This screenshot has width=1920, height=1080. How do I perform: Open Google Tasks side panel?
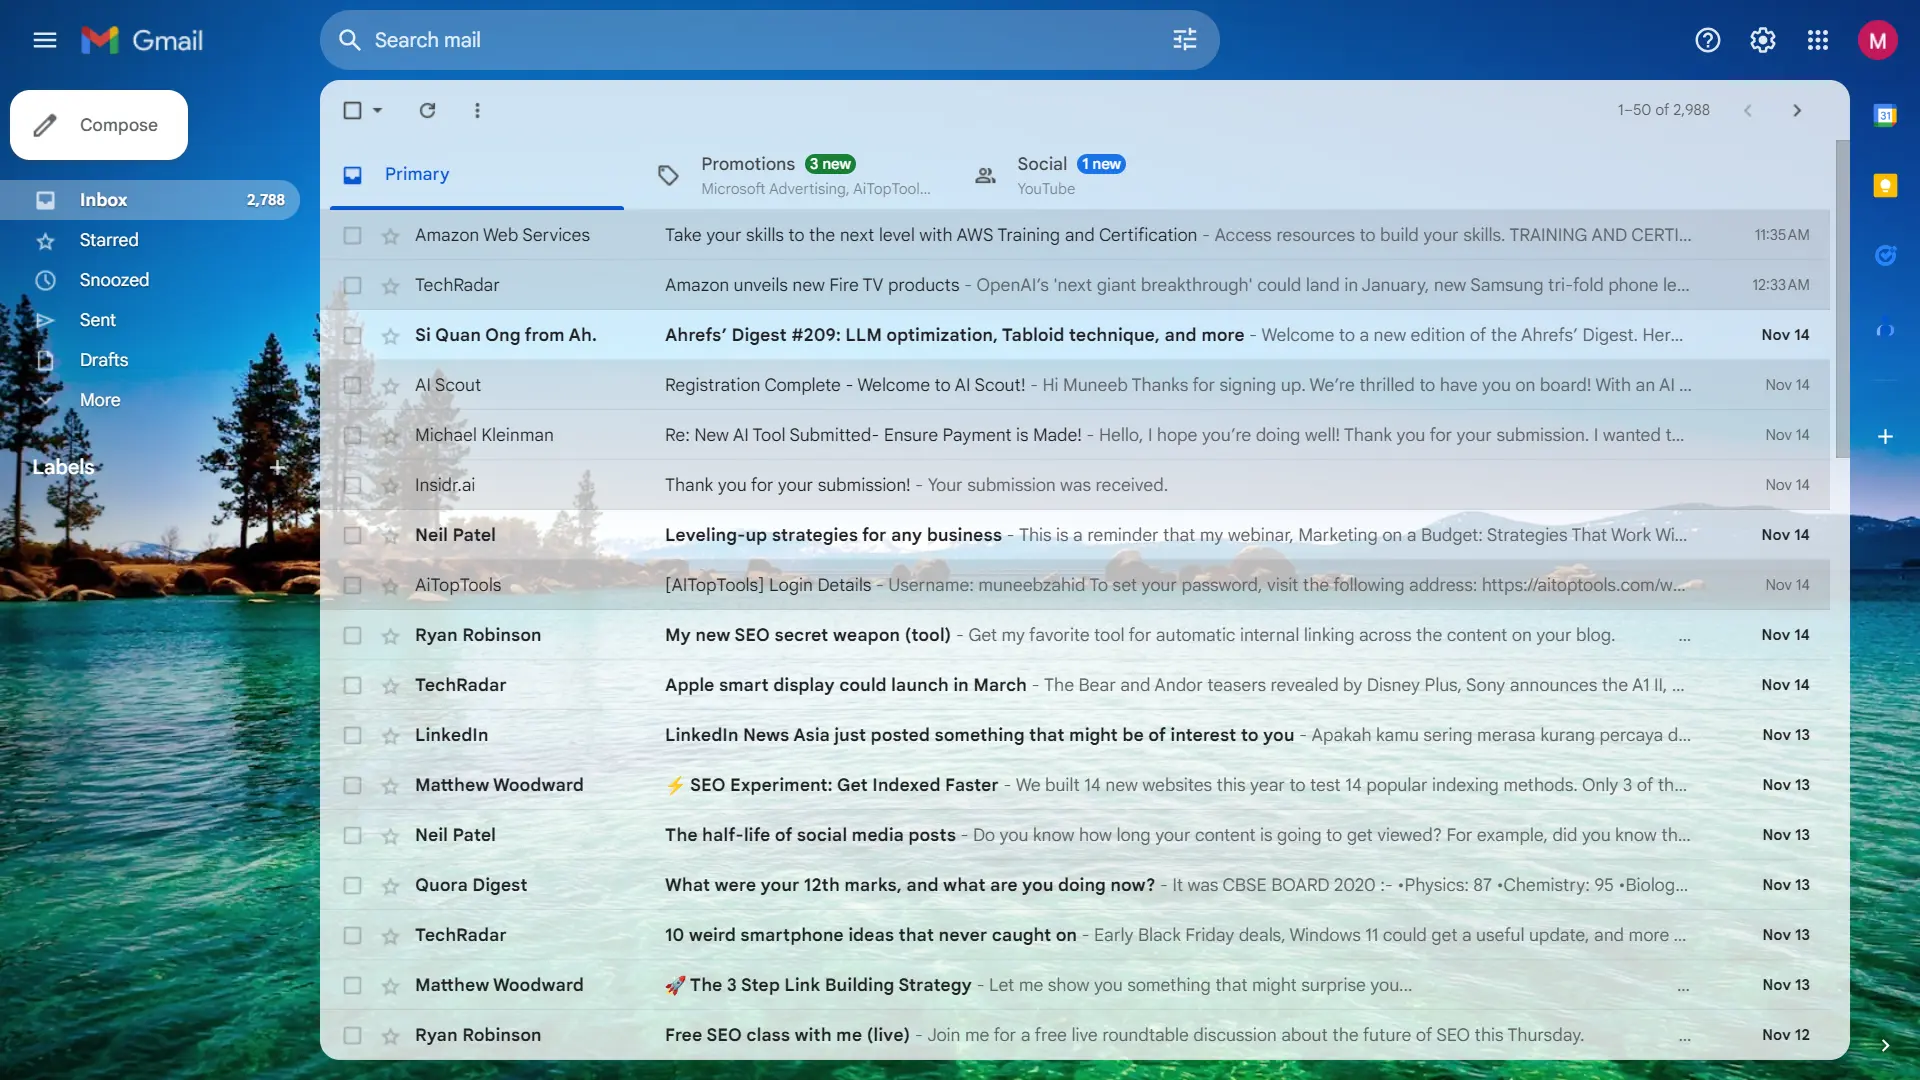(x=1885, y=255)
